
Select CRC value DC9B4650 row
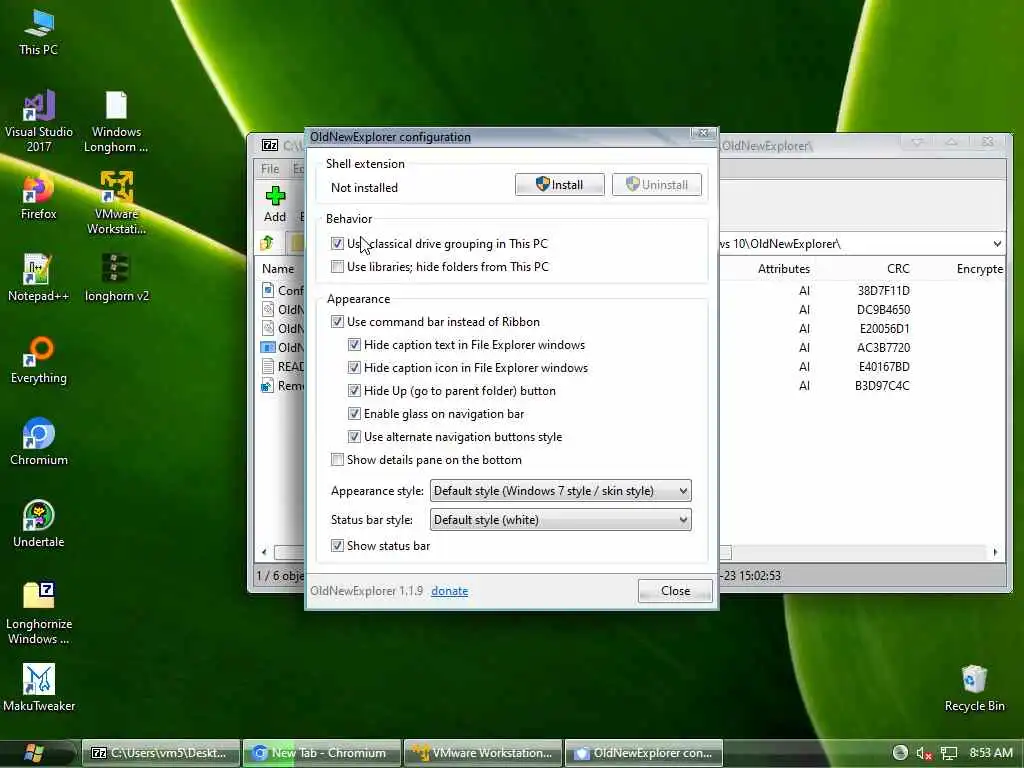883,310
